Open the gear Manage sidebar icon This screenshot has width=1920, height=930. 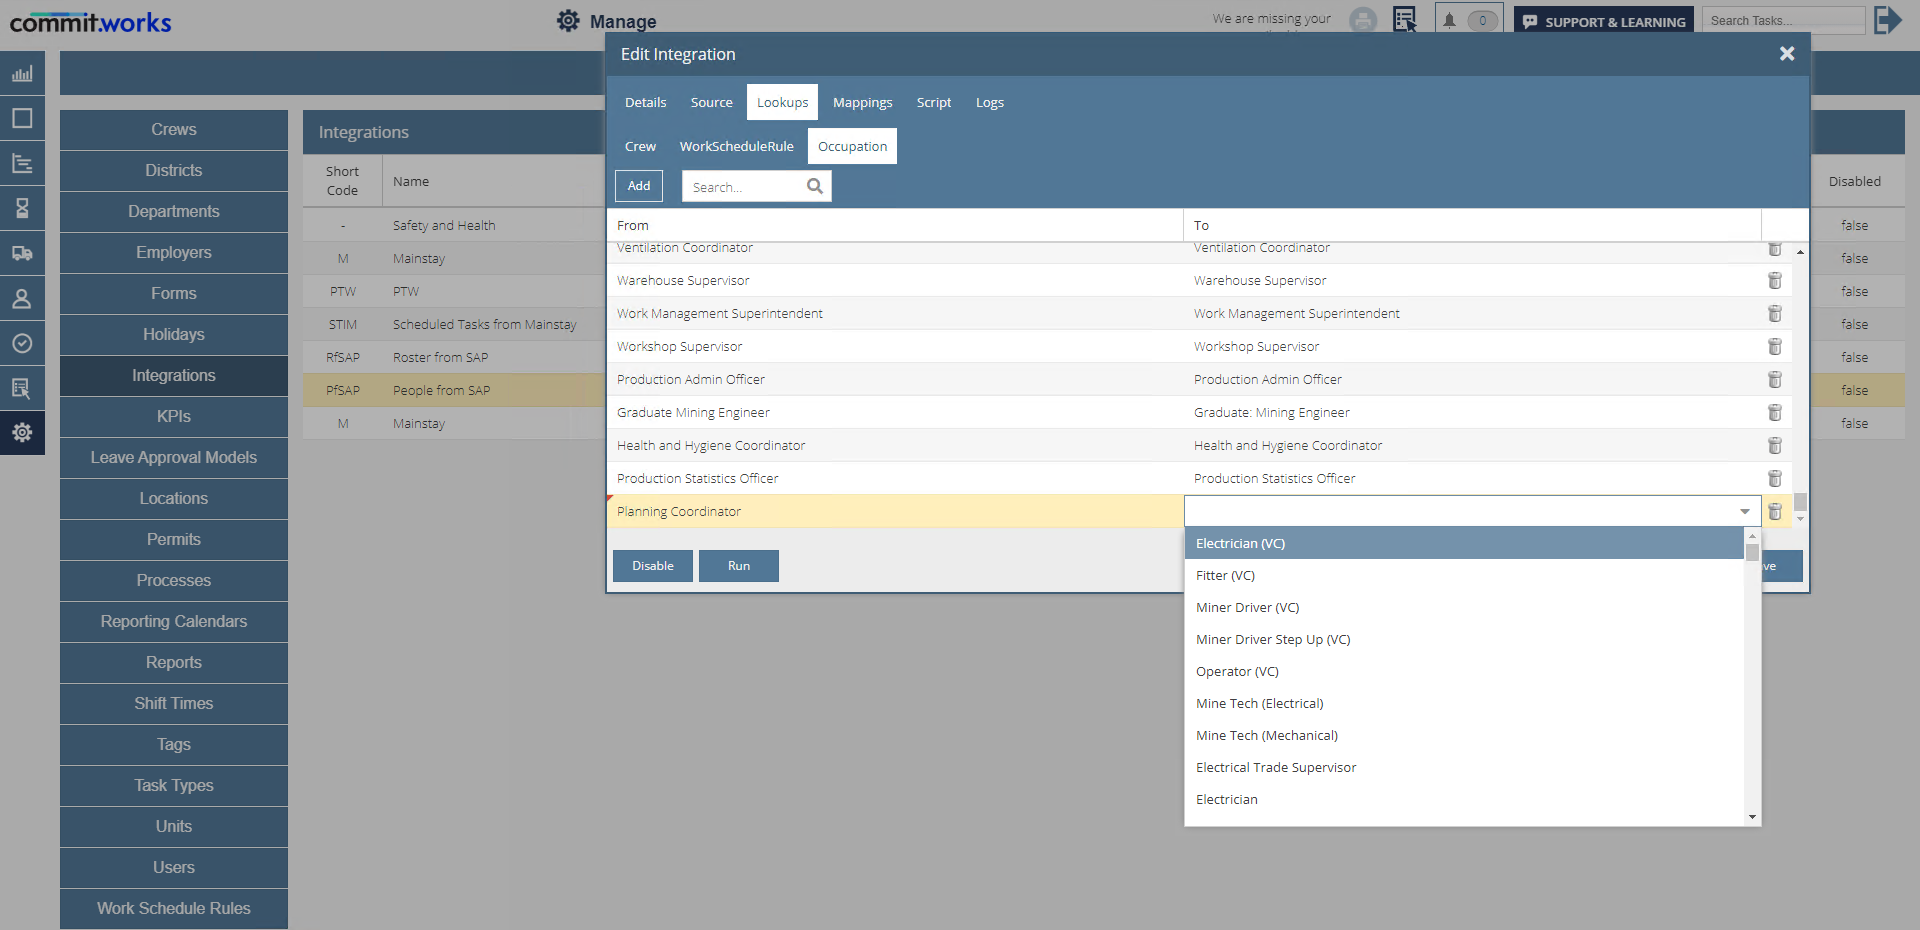click(22, 433)
